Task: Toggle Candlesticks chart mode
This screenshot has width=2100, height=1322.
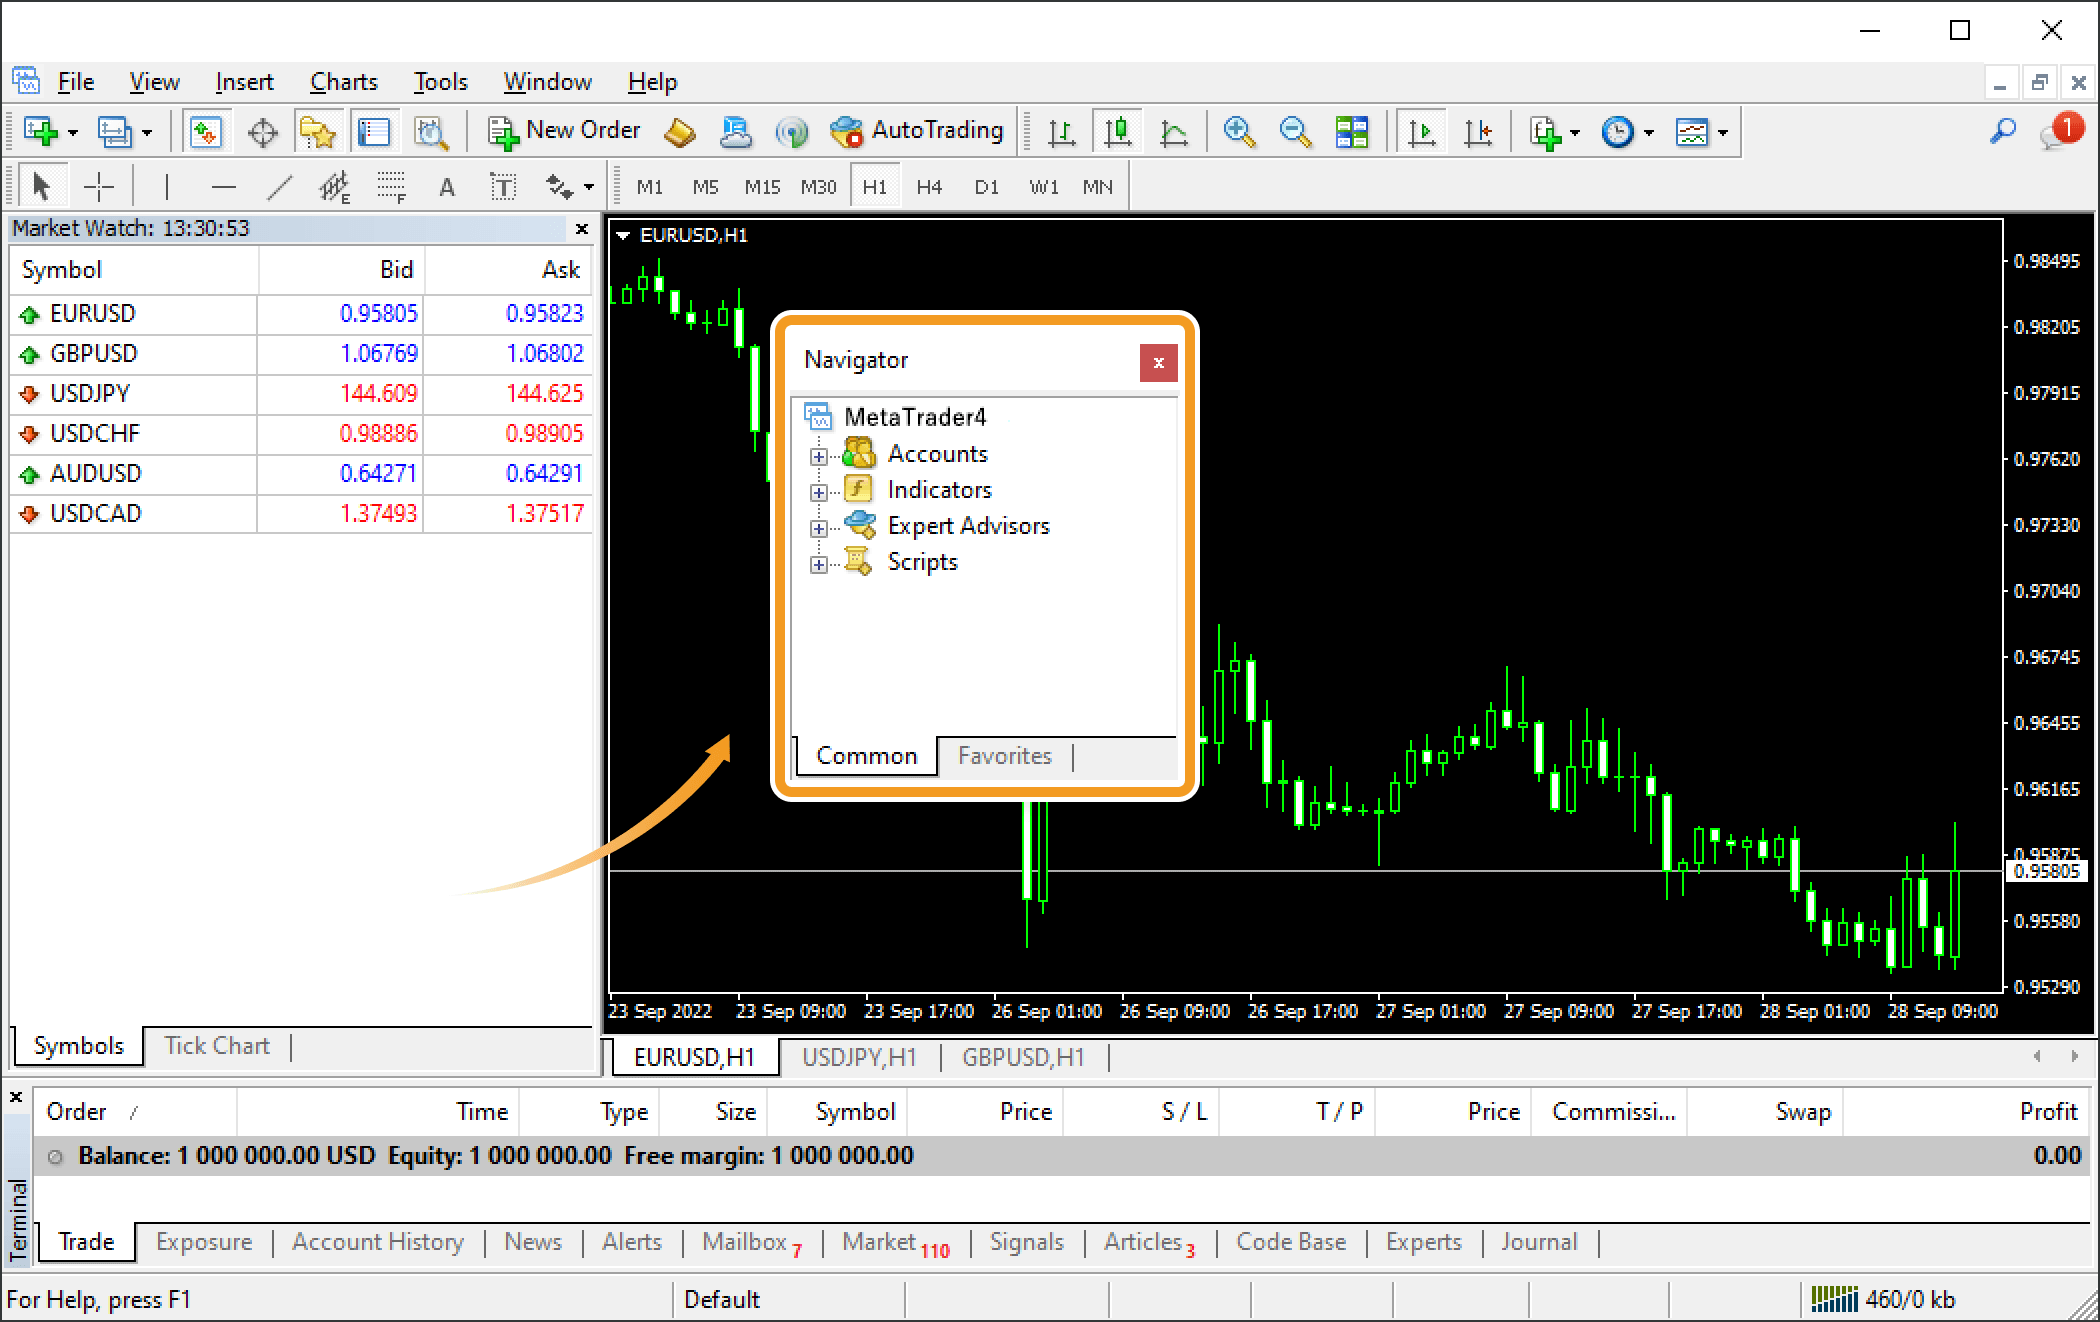Action: pyautogui.click(x=1118, y=131)
